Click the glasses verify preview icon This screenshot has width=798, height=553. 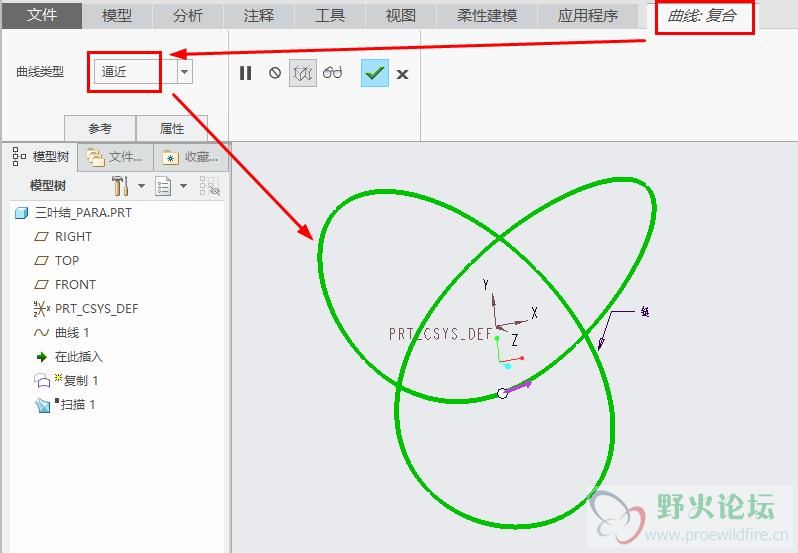pyautogui.click(x=332, y=73)
